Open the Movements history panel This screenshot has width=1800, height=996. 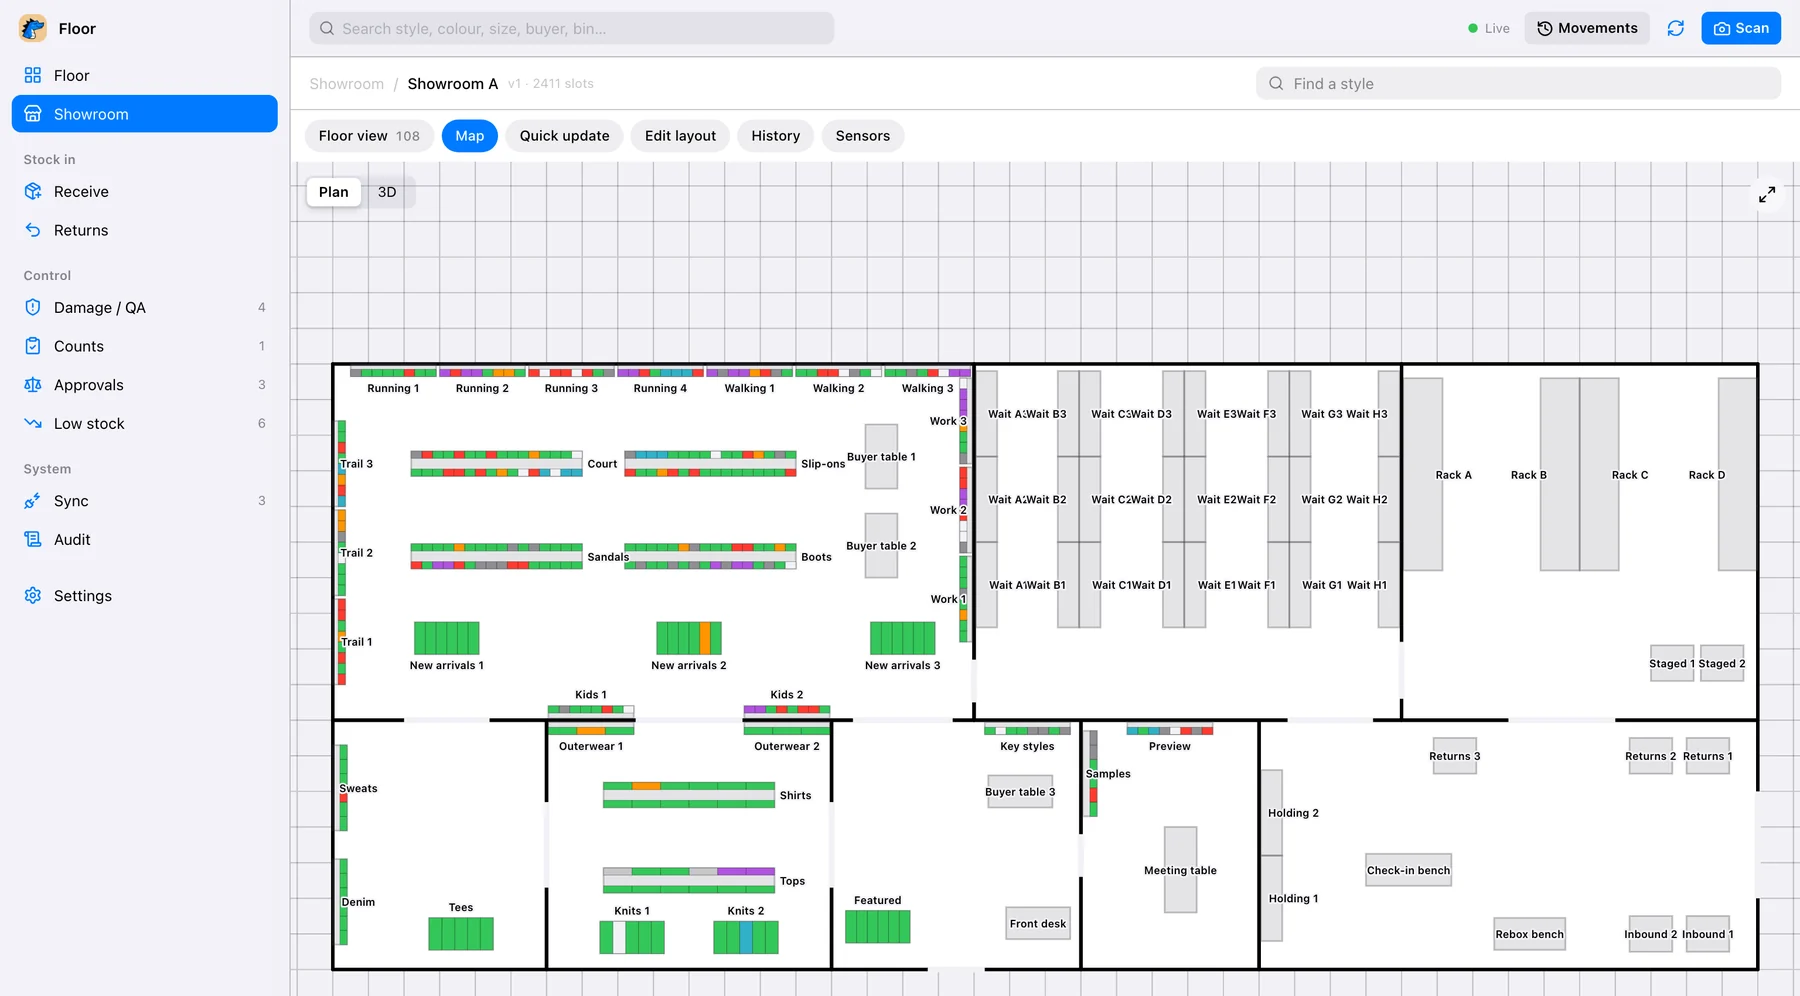tap(1587, 28)
